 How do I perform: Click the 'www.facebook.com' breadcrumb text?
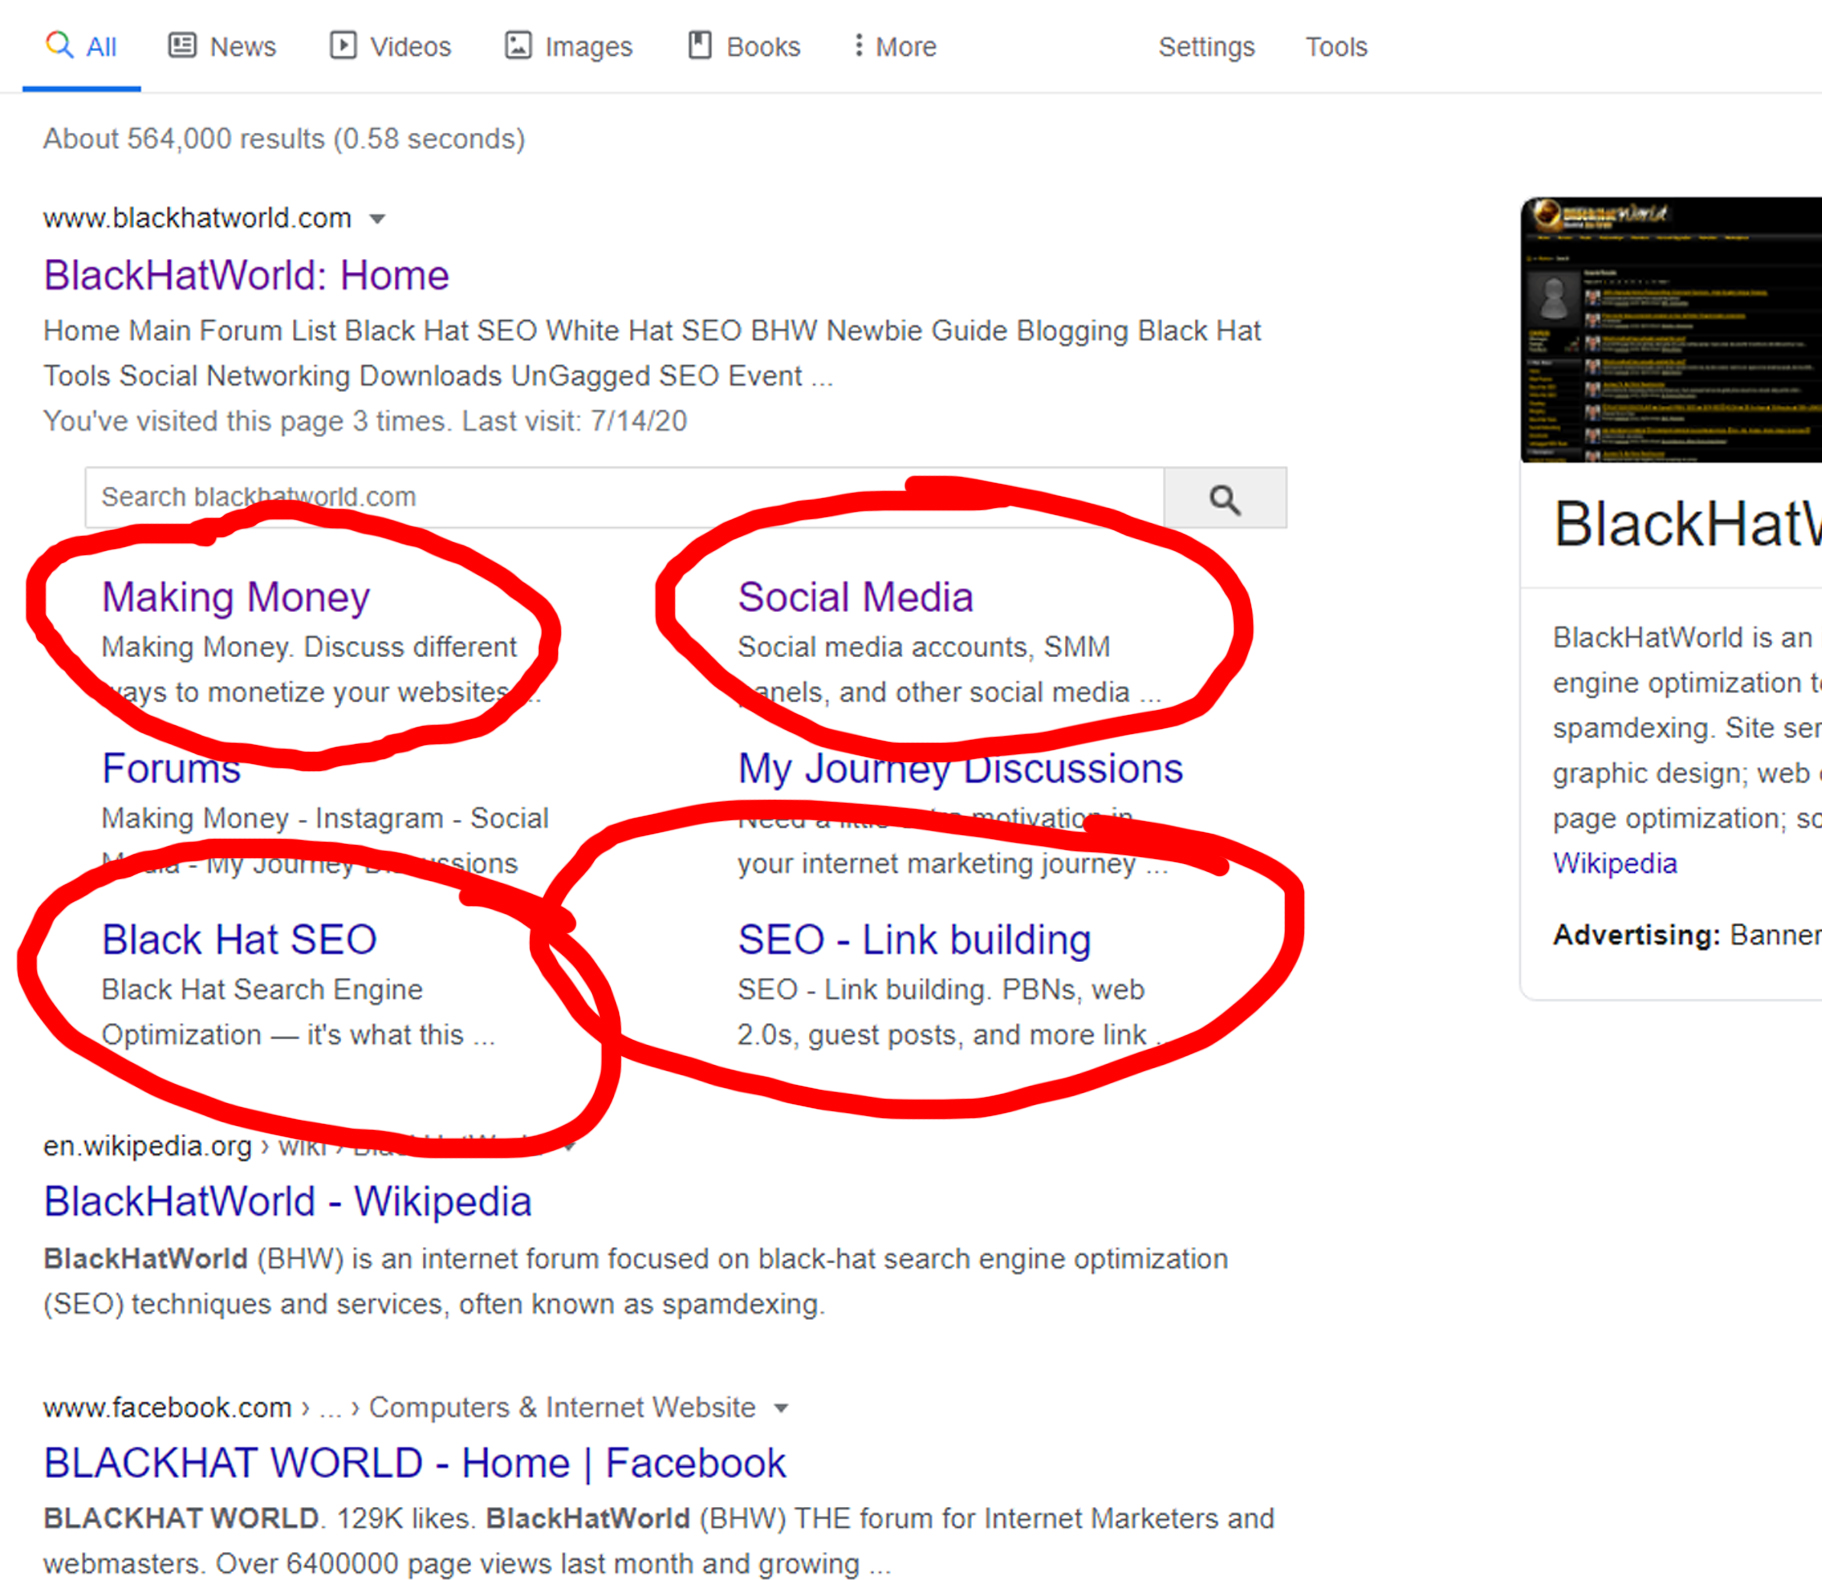(x=167, y=1408)
